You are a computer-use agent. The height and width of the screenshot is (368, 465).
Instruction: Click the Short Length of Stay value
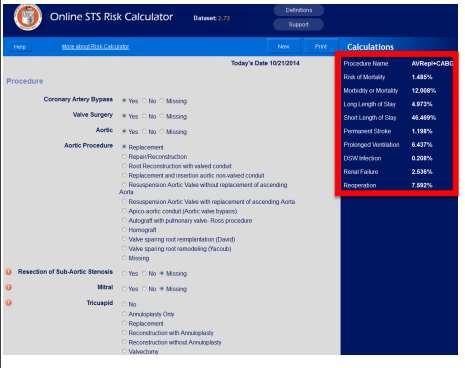[424, 118]
